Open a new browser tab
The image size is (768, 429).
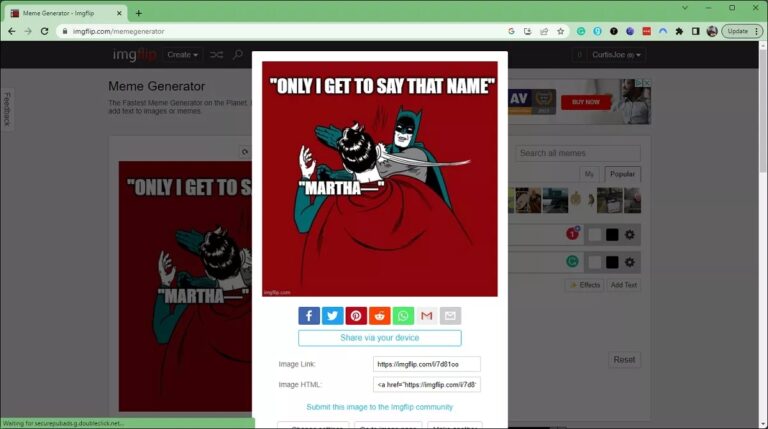pyautogui.click(x=139, y=13)
